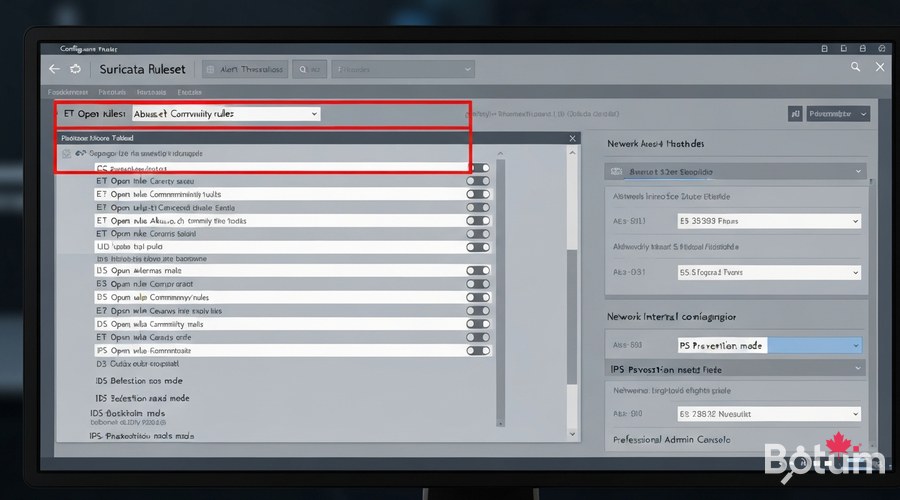Image resolution: width=900 pixels, height=500 pixels.
Task: Close the rules list panel with its X
Action: (x=572, y=138)
